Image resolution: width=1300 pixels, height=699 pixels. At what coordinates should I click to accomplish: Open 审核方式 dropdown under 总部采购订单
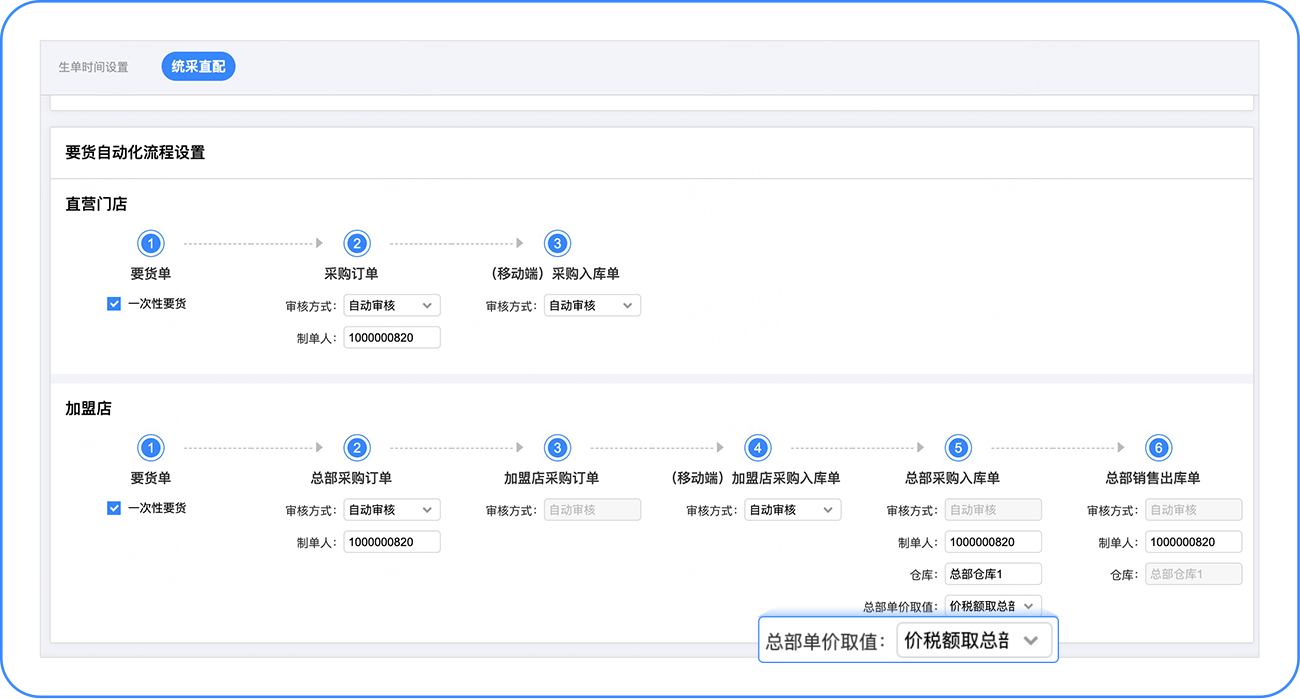tap(391, 510)
